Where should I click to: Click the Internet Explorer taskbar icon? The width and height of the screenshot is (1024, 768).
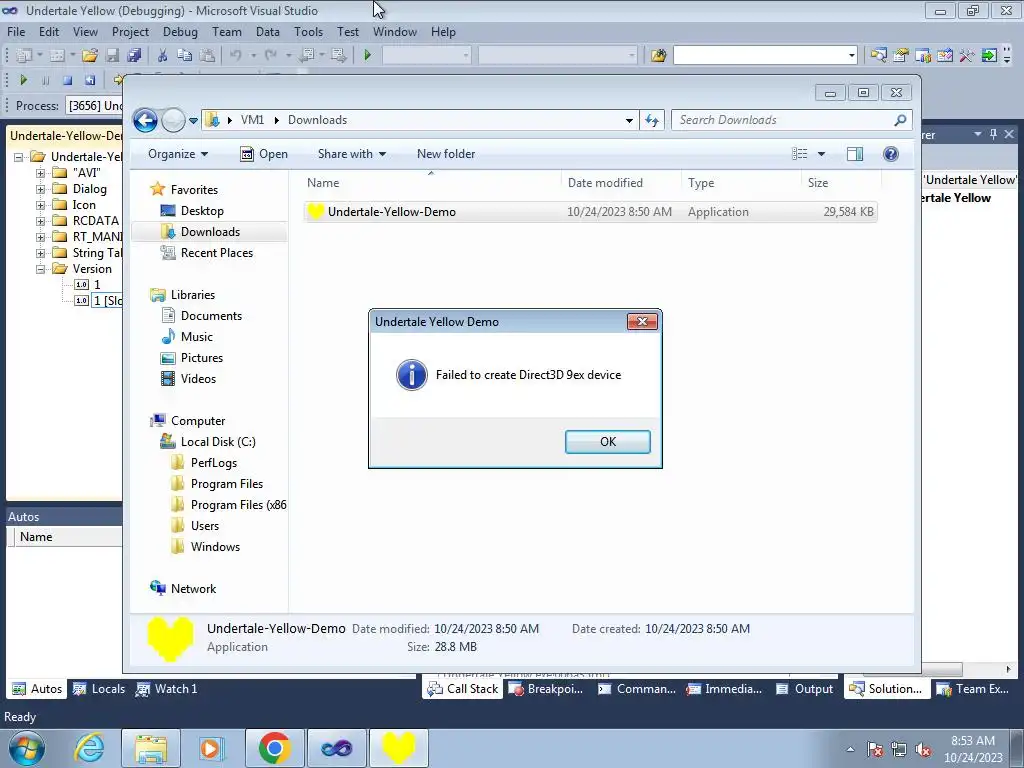tap(89, 748)
